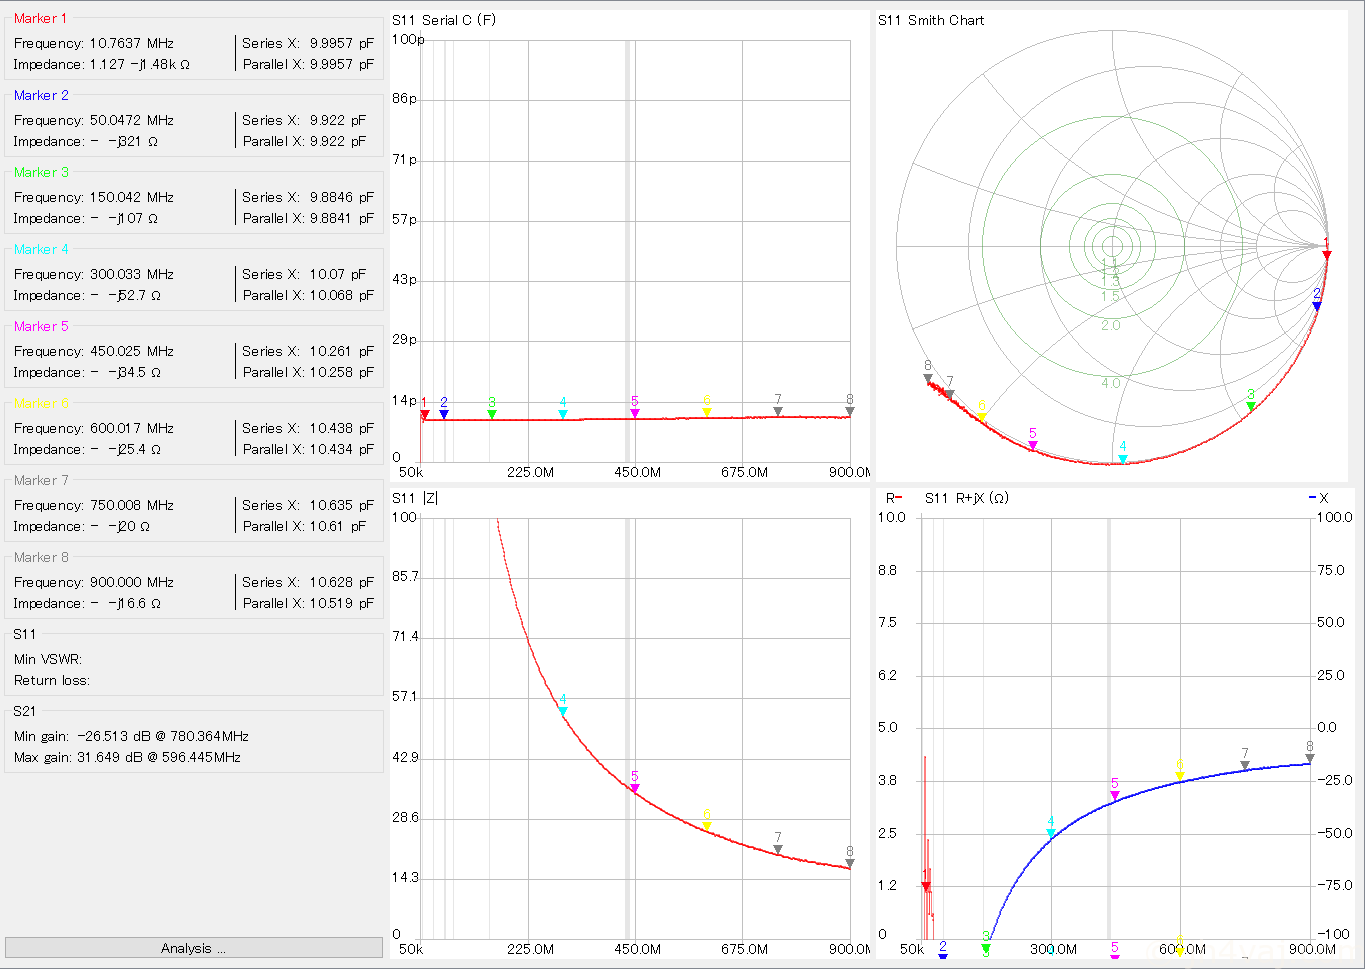
Task: Click the 'S11 |Z|' chart title
Action: pyautogui.click(x=415, y=498)
